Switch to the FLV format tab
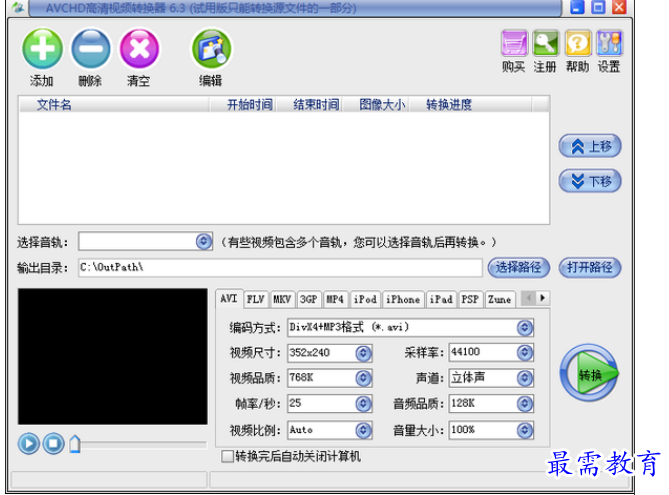Image resolution: width=669 pixels, height=495 pixels. click(x=256, y=300)
